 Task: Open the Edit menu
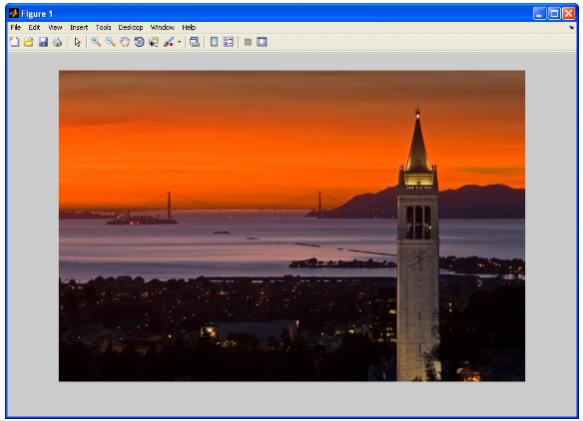(x=34, y=28)
